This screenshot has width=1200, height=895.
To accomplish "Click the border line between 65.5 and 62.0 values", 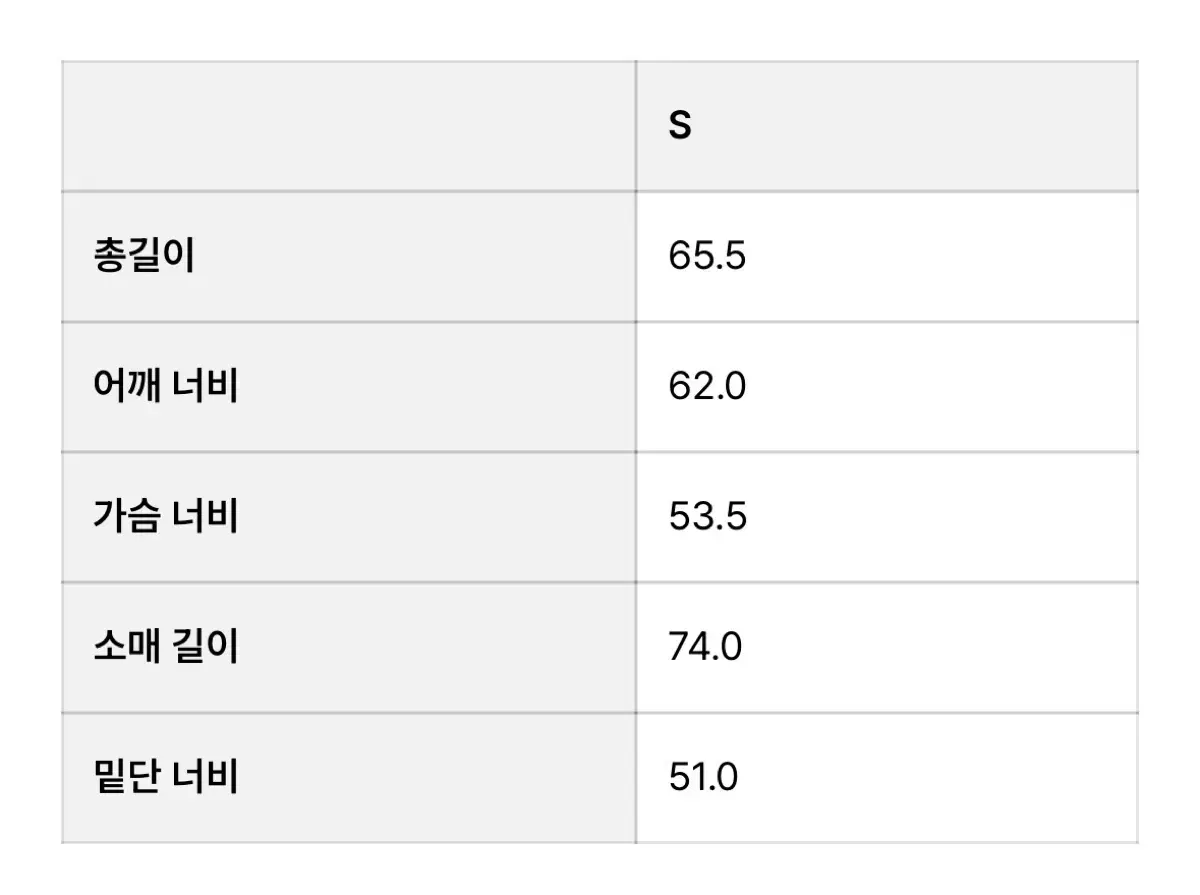I will tap(887, 322).
